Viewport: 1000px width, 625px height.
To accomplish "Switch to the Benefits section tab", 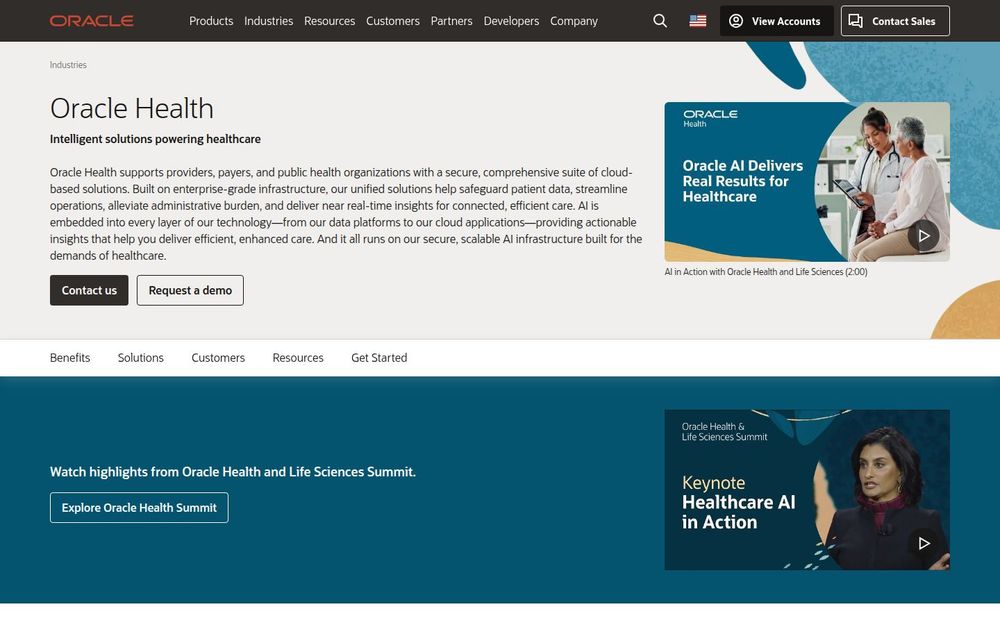I will coord(70,357).
